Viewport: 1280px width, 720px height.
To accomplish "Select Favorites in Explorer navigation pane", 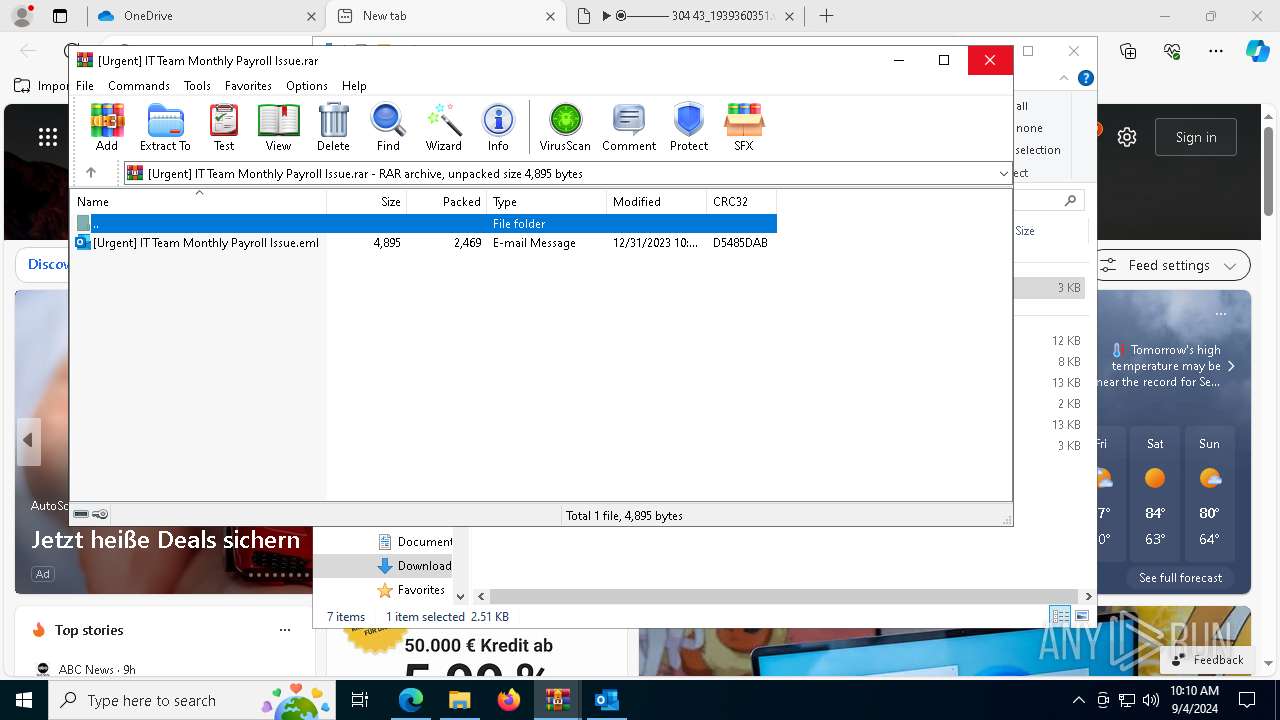I will 411,590.
